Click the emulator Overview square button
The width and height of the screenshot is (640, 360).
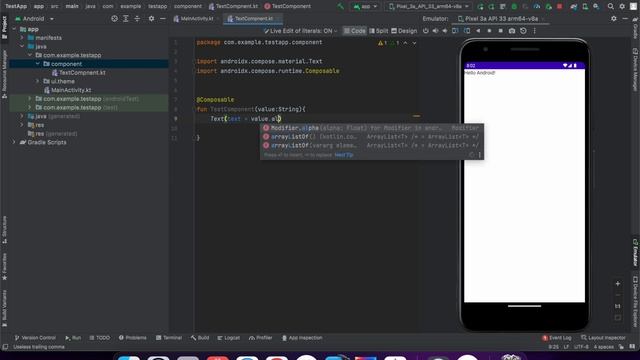pyautogui.click(x=500, y=31)
